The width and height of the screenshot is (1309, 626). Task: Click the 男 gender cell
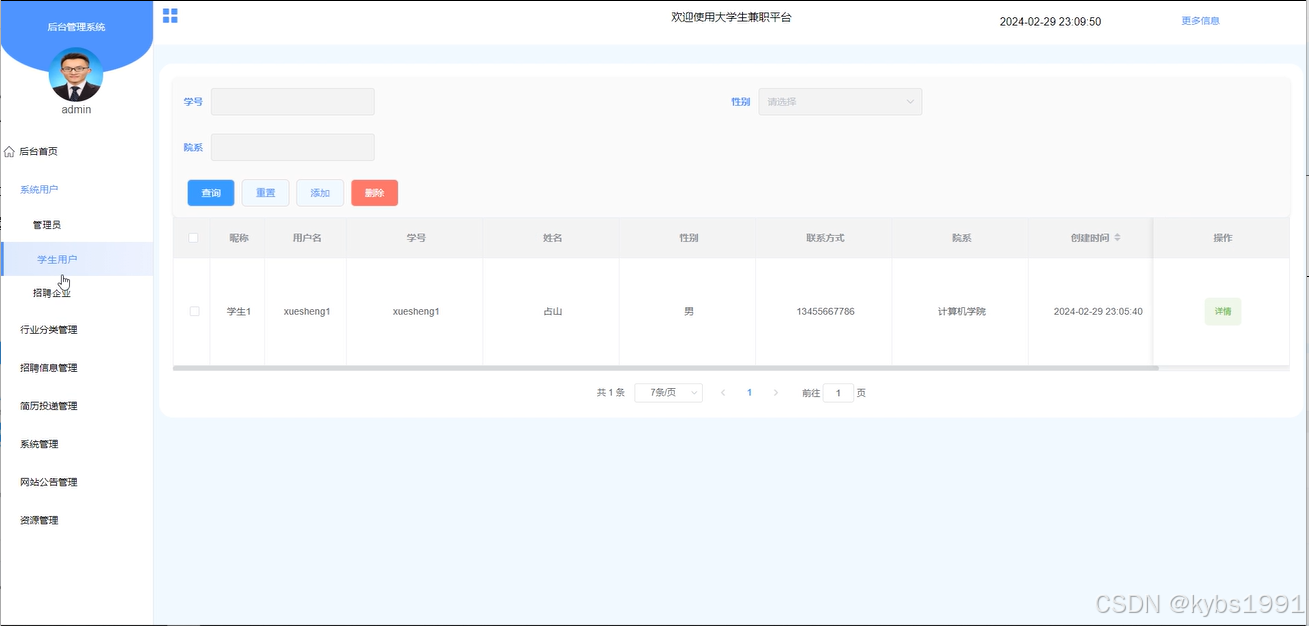[688, 312]
